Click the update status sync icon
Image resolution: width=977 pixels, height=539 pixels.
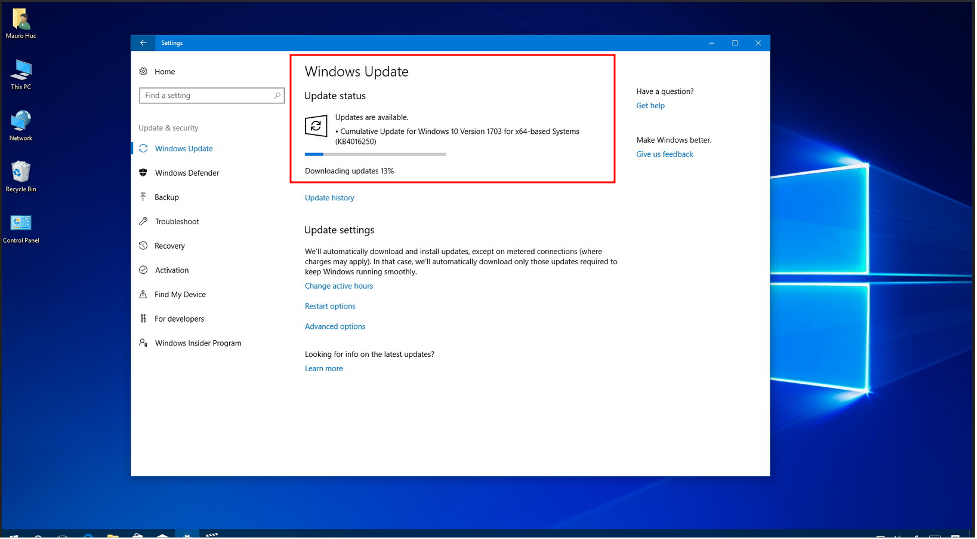[x=316, y=126]
